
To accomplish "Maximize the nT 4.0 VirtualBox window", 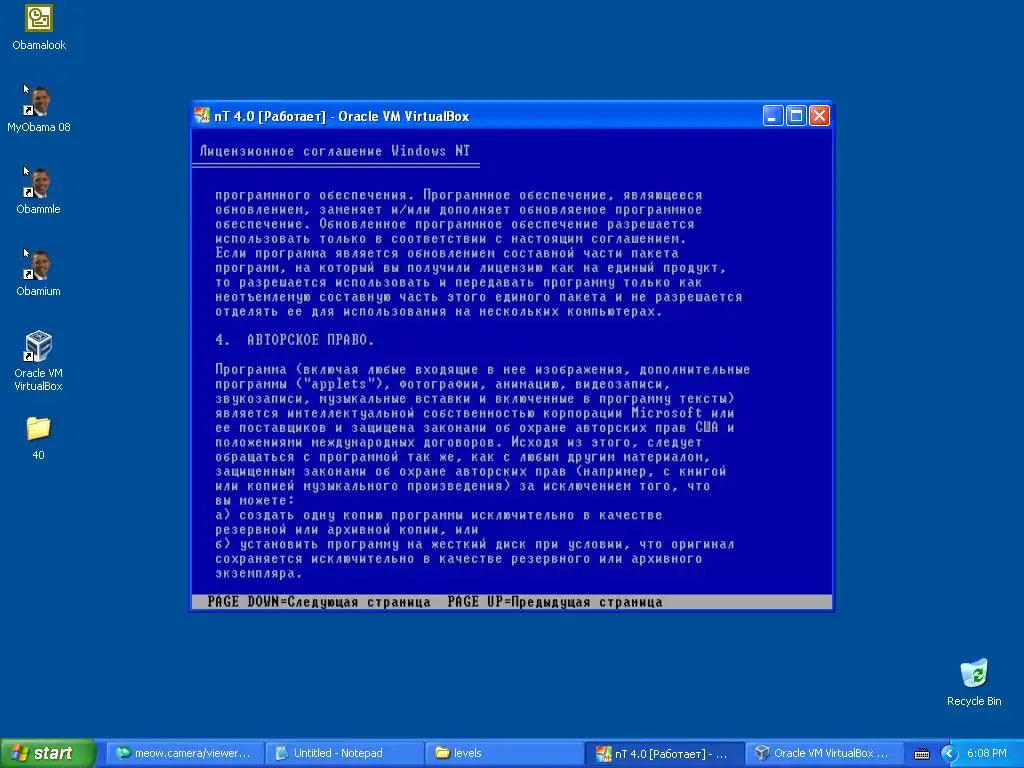I will click(796, 116).
